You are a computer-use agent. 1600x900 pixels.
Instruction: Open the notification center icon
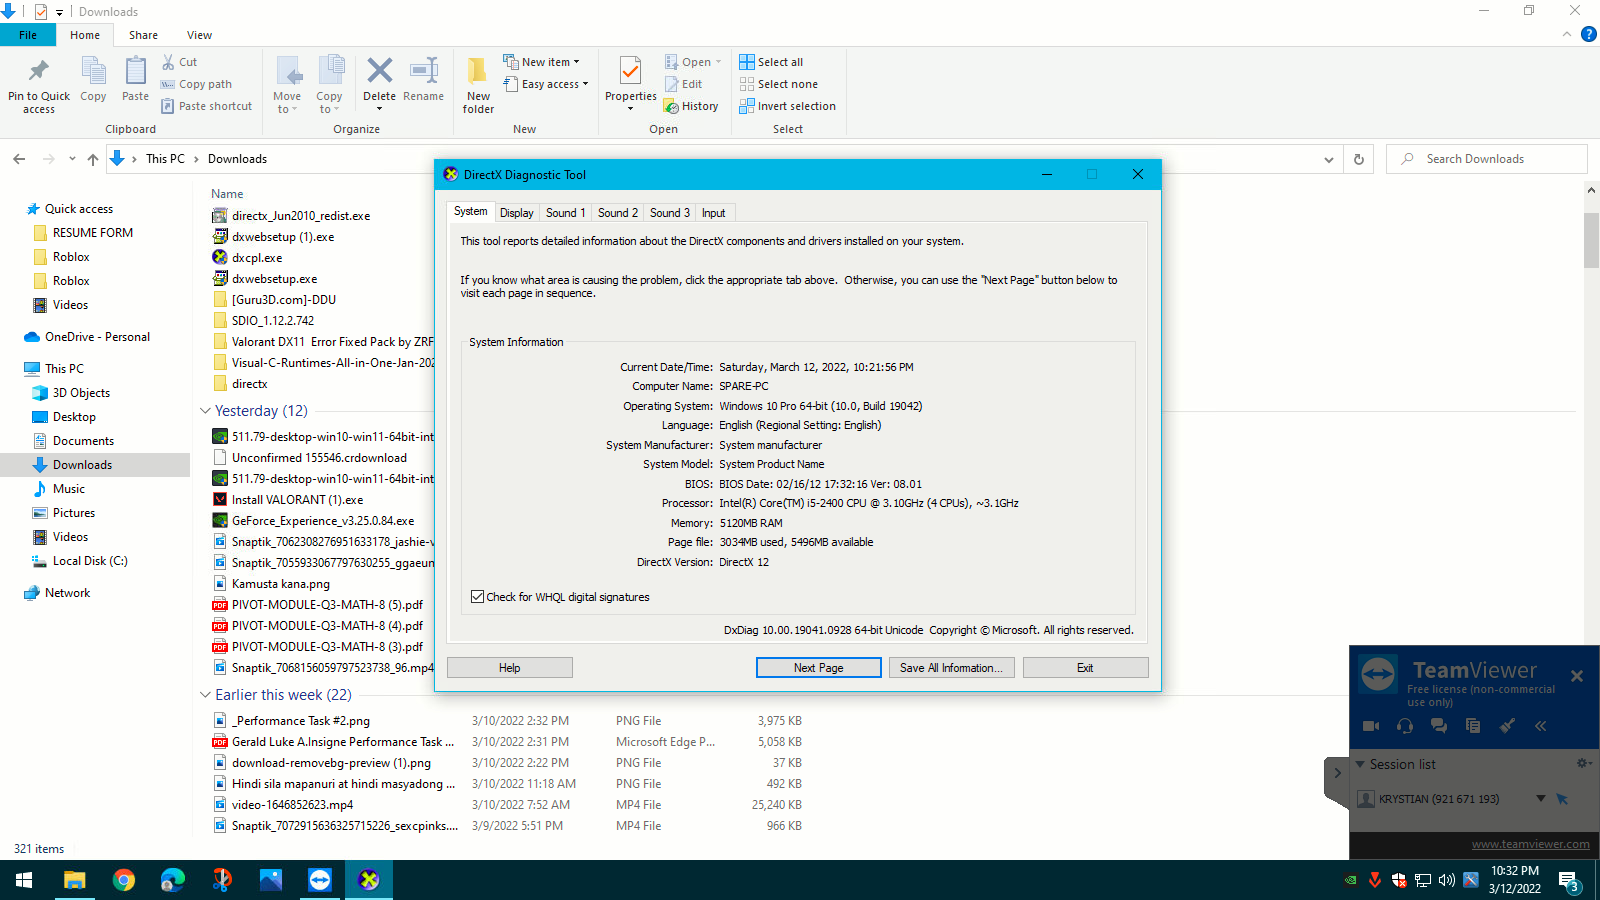tap(1568, 880)
